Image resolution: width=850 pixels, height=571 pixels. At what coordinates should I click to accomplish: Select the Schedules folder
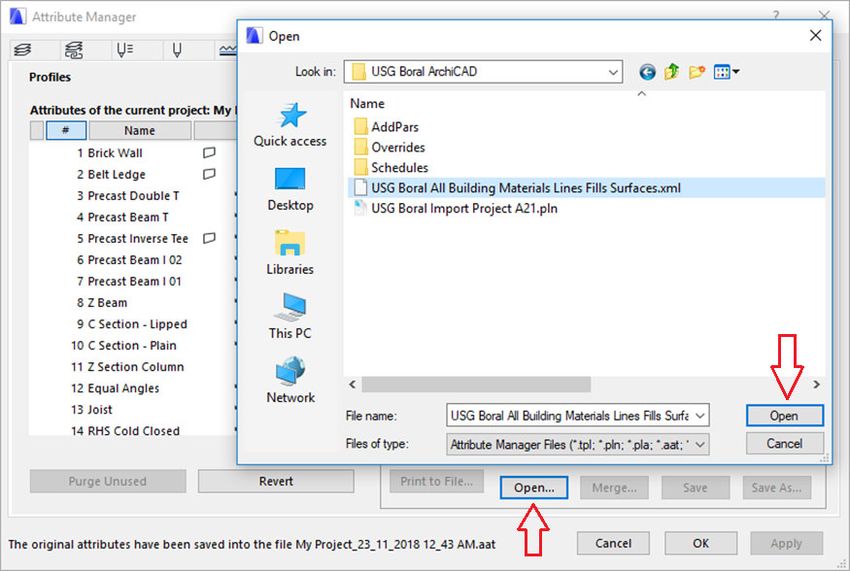[x=391, y=168]
